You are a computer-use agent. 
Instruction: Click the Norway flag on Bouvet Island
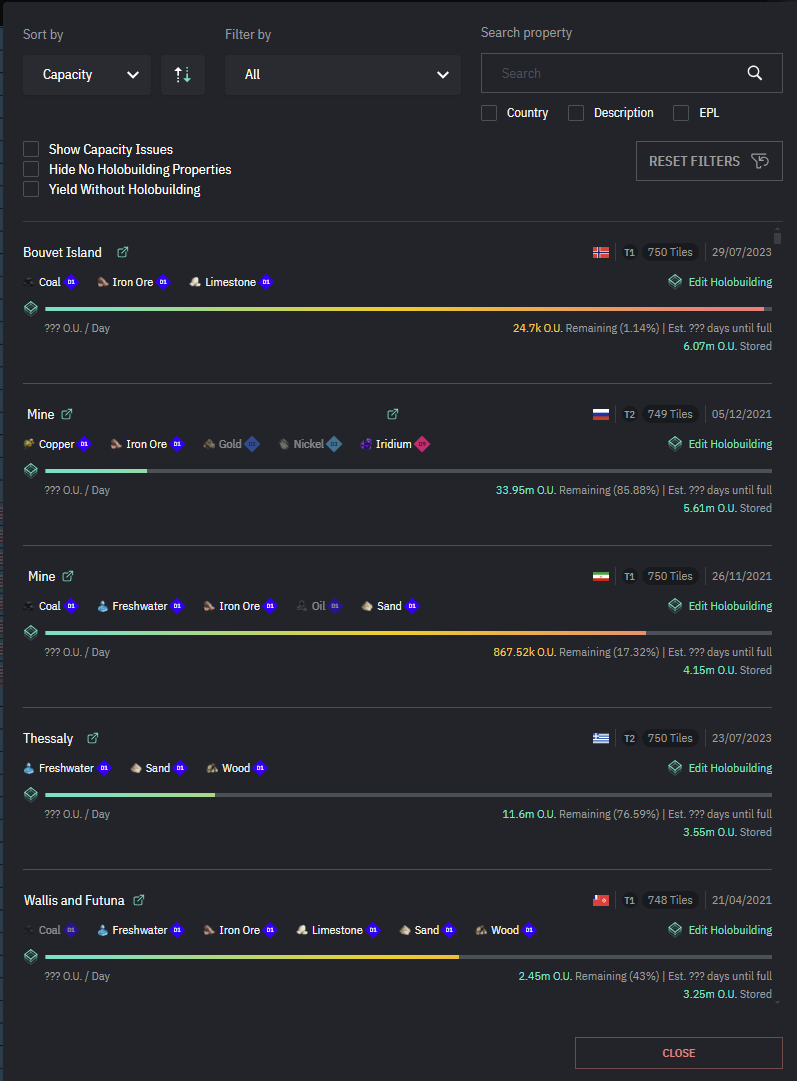click(x=601, y=252)
